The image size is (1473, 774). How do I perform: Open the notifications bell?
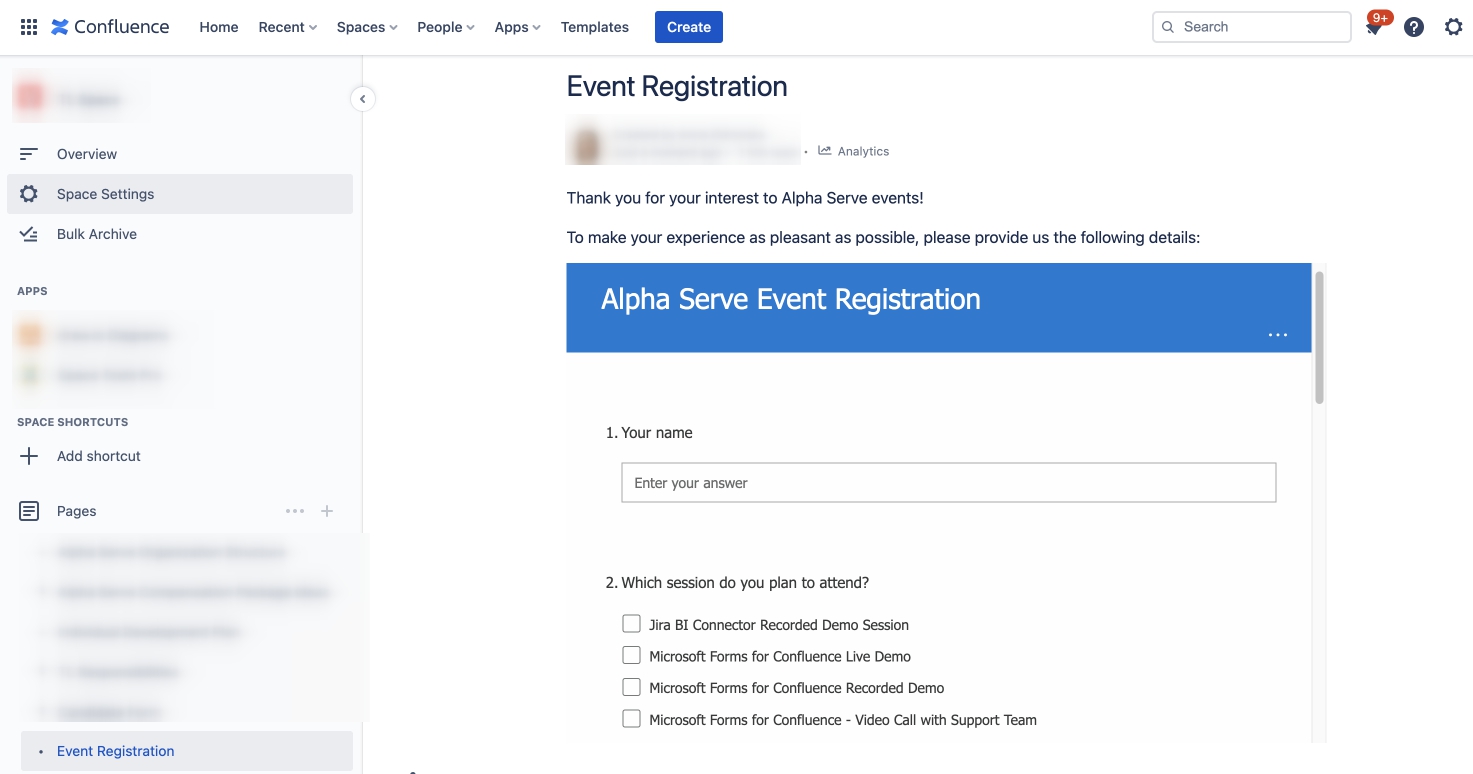(x=1375, y=27)
